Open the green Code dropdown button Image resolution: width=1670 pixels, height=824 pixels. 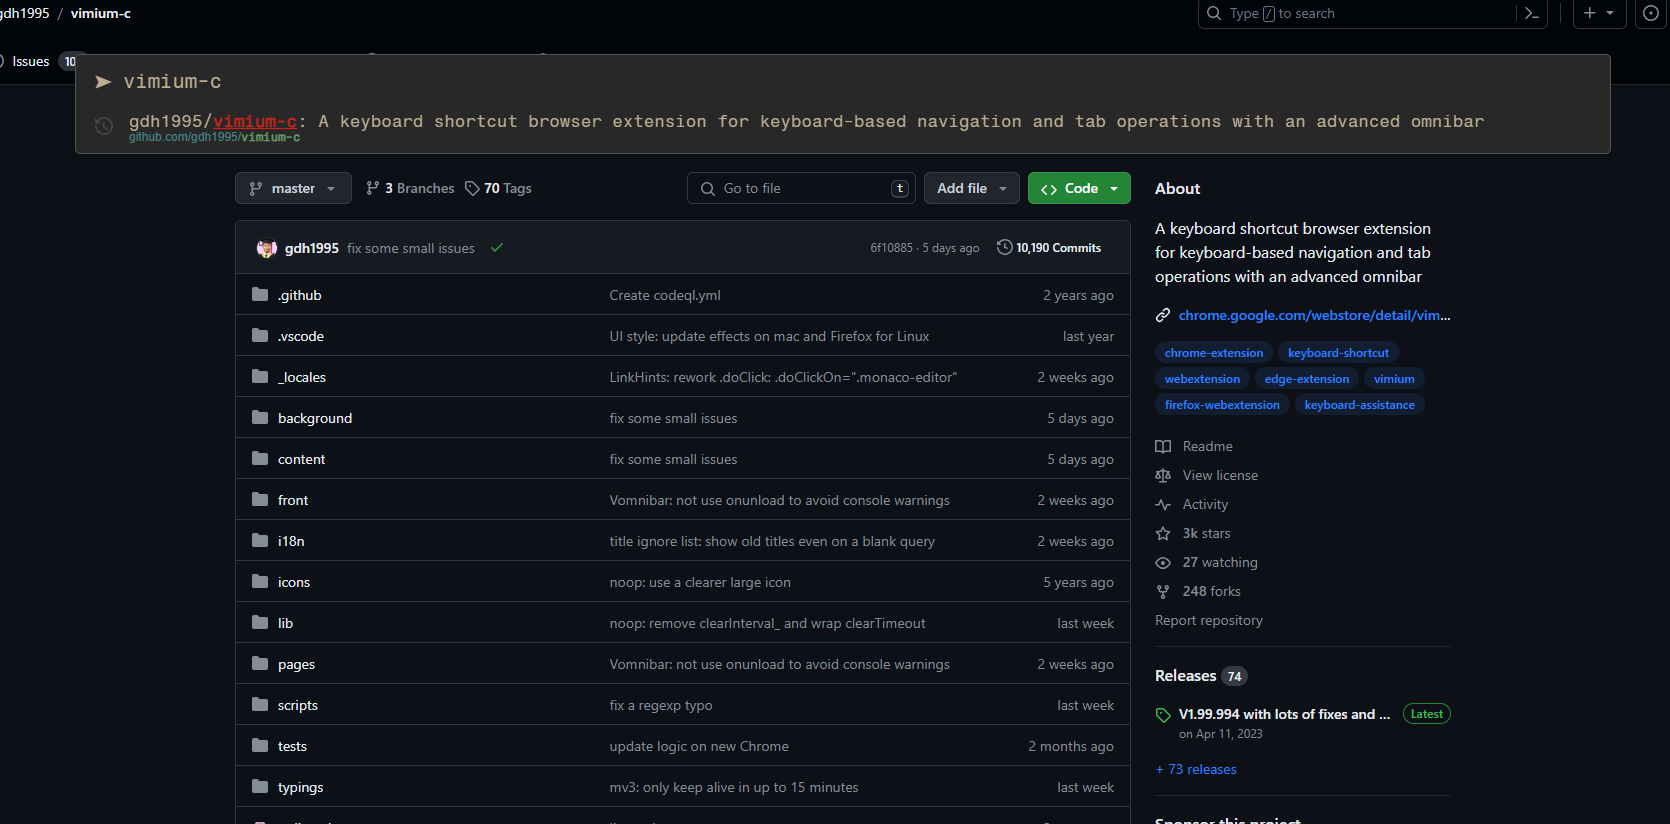tap(1079, 188)
